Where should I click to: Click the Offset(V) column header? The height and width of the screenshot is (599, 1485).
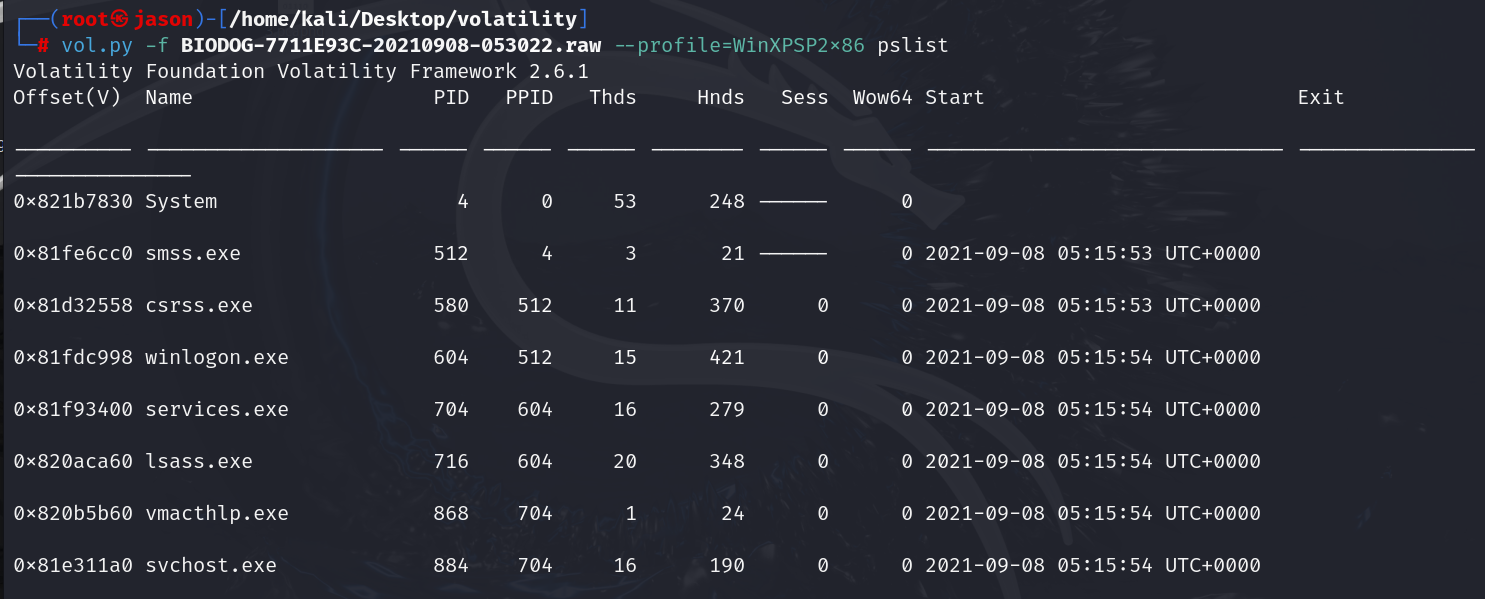[67, 98]
